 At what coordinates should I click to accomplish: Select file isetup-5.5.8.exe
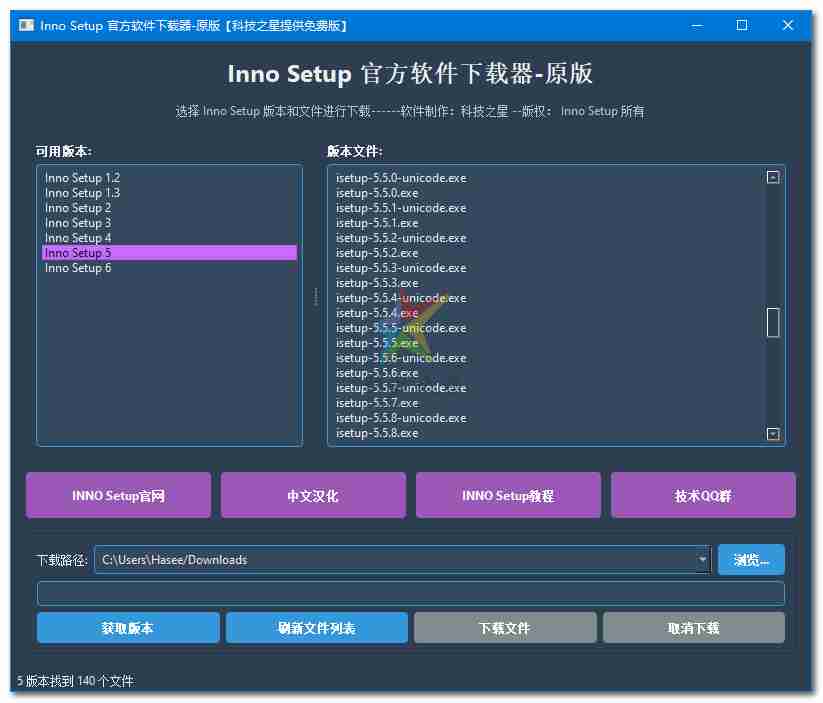point(377,433)
